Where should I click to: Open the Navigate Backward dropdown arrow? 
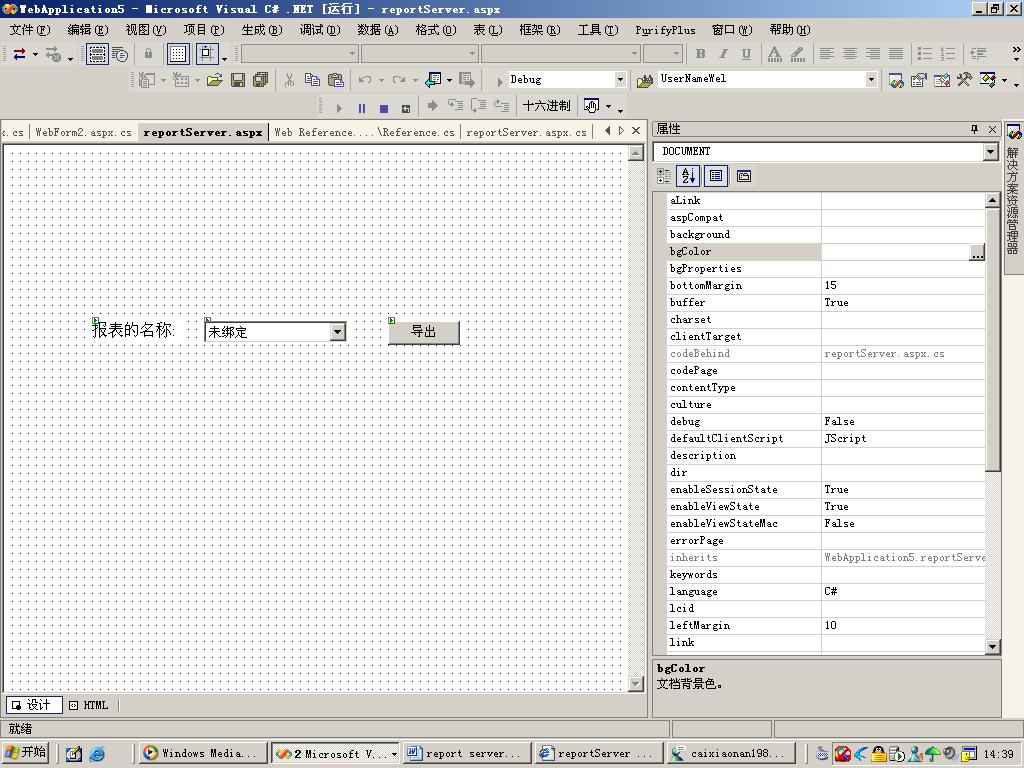(x=449, y=80)
